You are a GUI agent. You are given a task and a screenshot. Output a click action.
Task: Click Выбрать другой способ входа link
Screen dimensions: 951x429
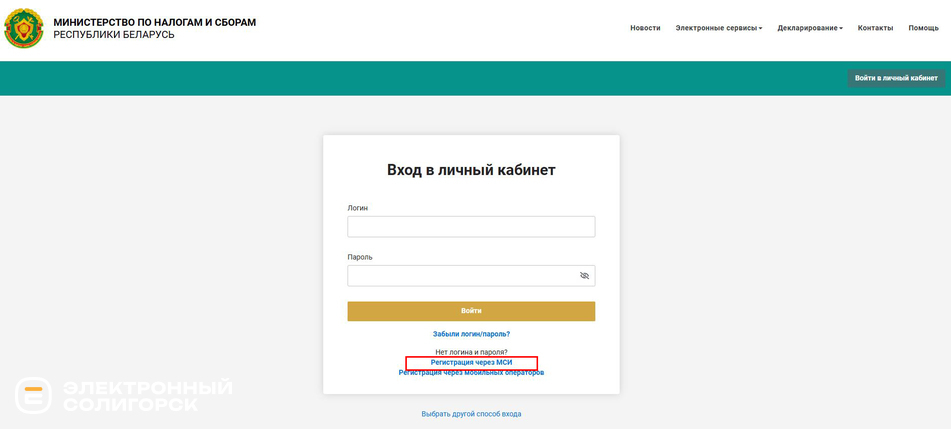point(471,414)
